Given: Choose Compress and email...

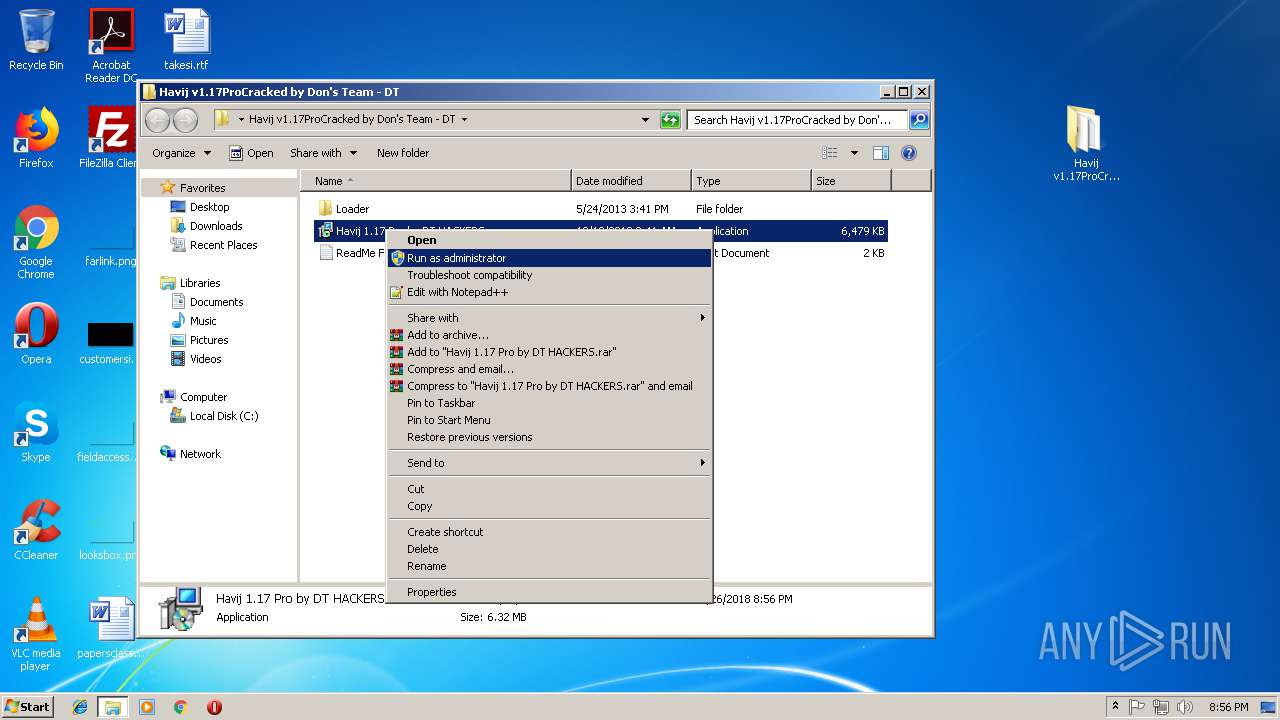Looking at the screenshot, I should tap(549, 369).
